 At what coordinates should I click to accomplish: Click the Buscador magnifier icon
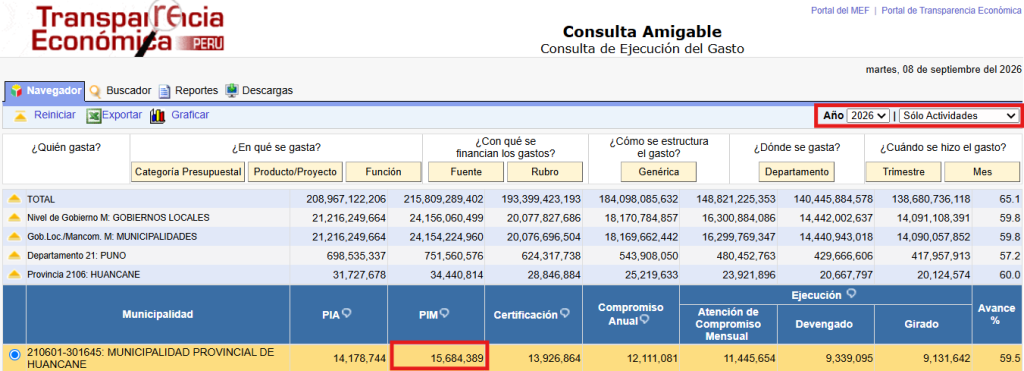(x=96, y=91)
